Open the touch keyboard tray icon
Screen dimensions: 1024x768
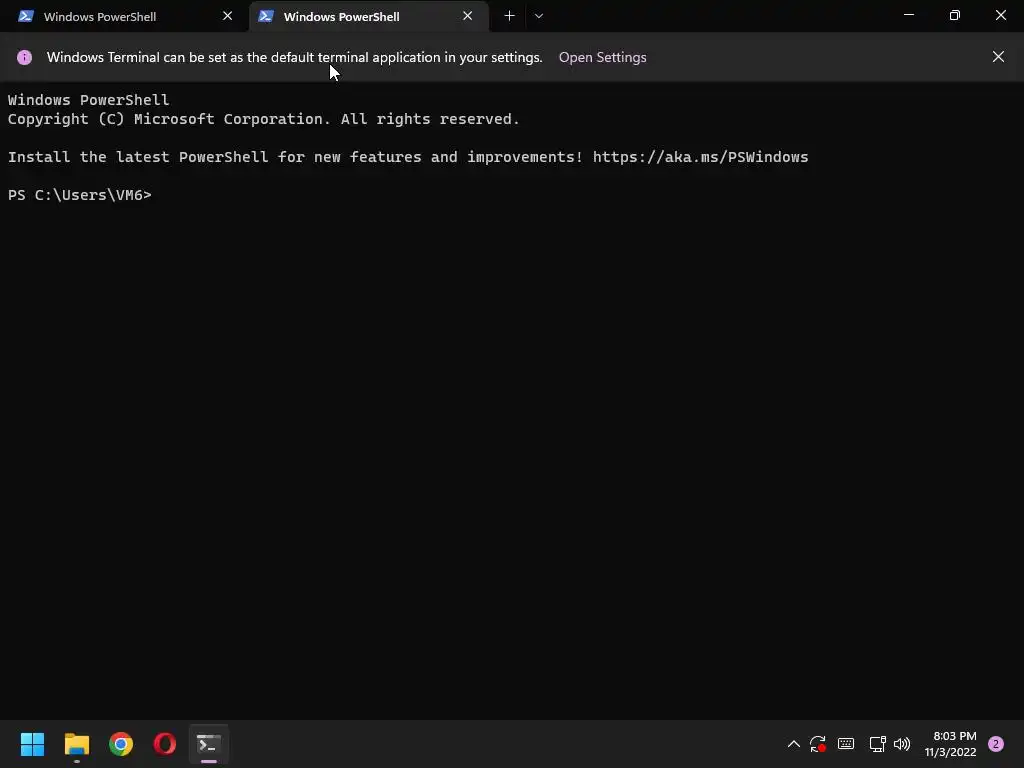(x=846, y=744)
